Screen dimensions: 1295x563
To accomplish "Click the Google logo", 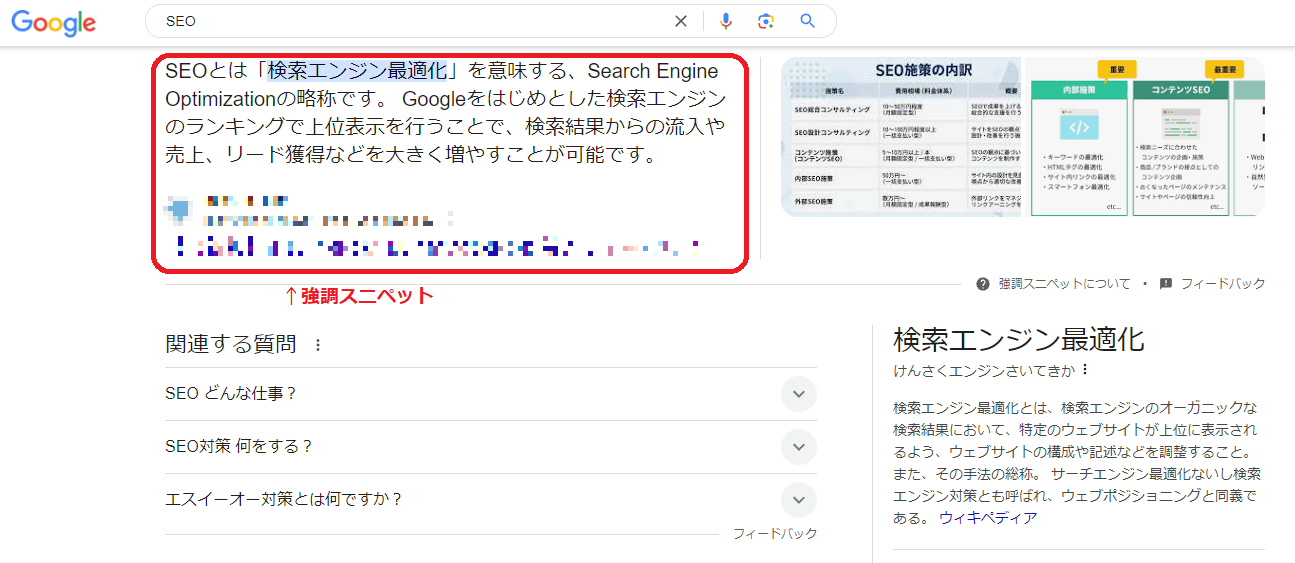I will [54, 23].
